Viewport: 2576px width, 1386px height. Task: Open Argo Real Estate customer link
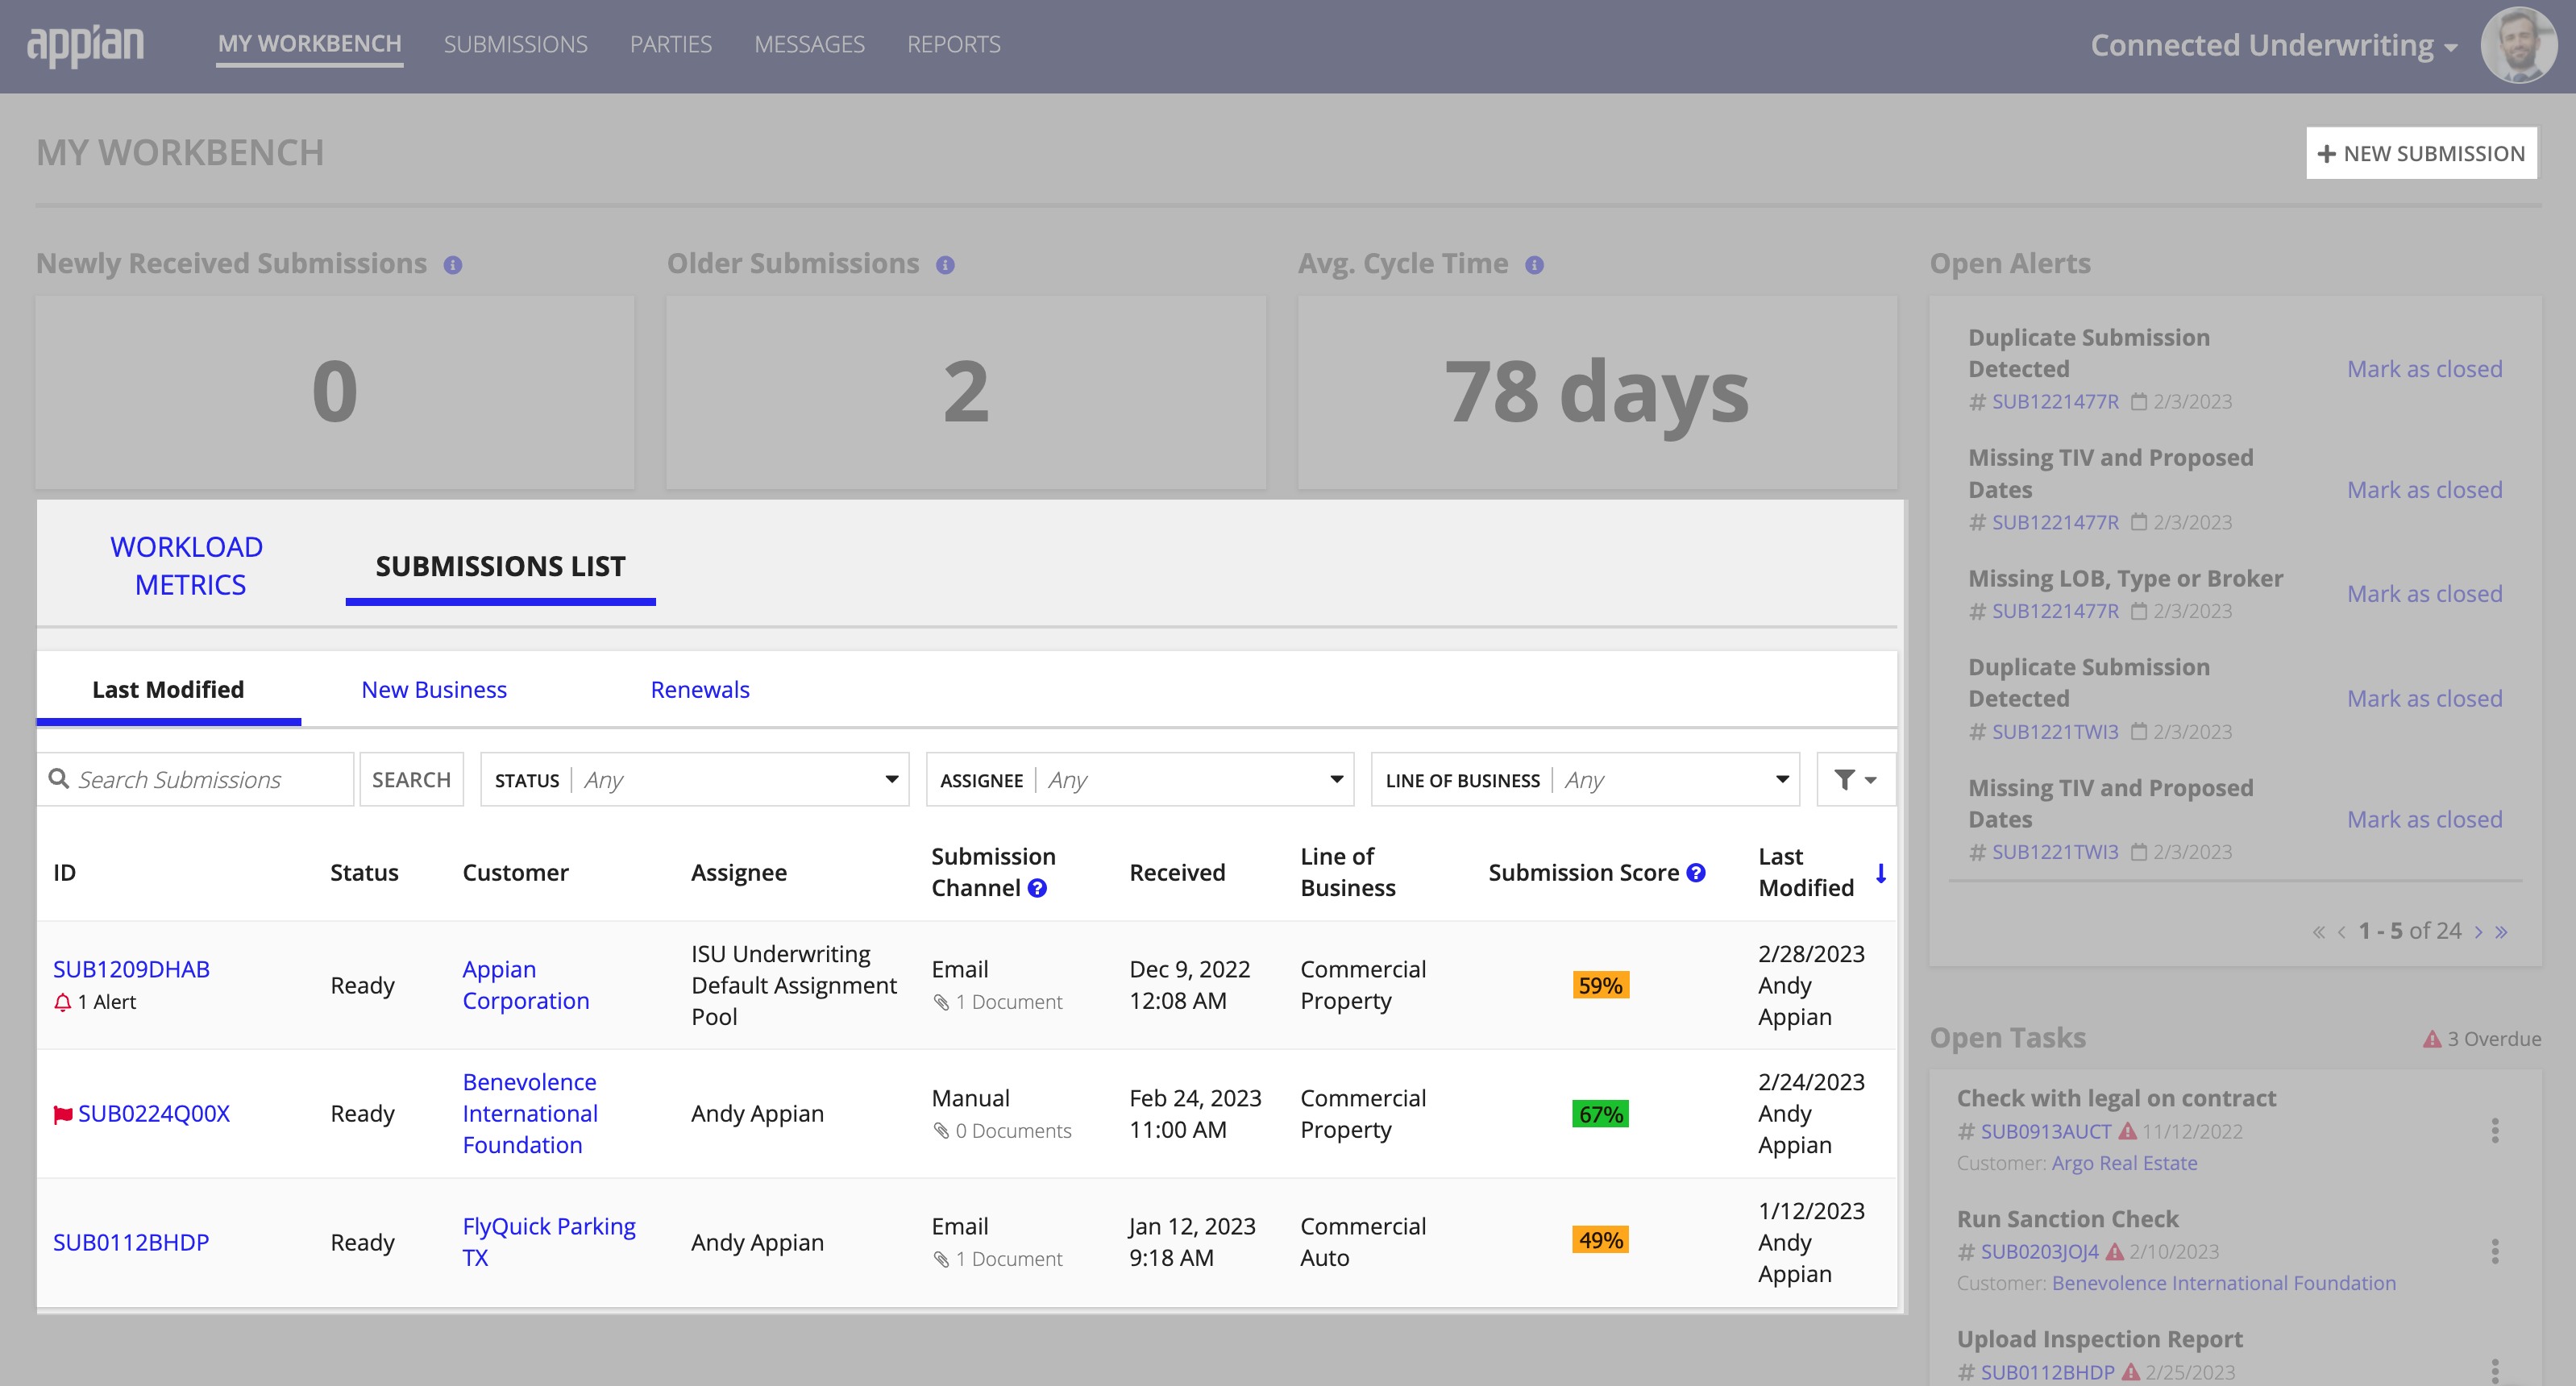point(2124,1164)
